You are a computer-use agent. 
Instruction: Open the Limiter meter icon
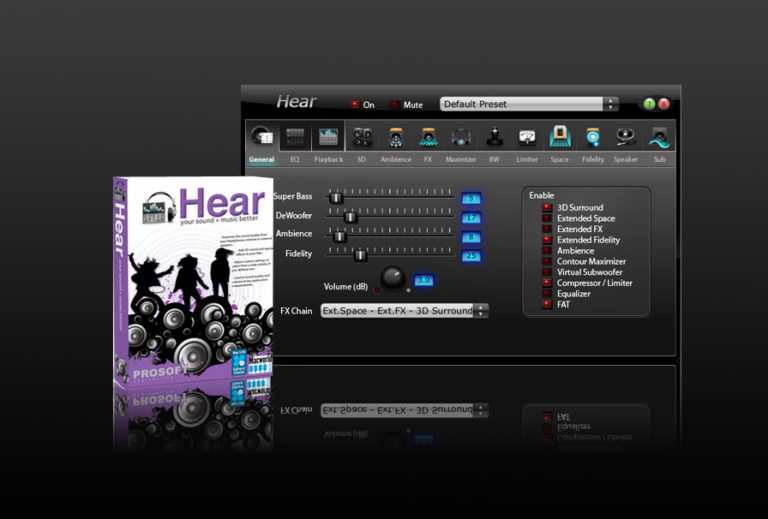pos(527,138)
